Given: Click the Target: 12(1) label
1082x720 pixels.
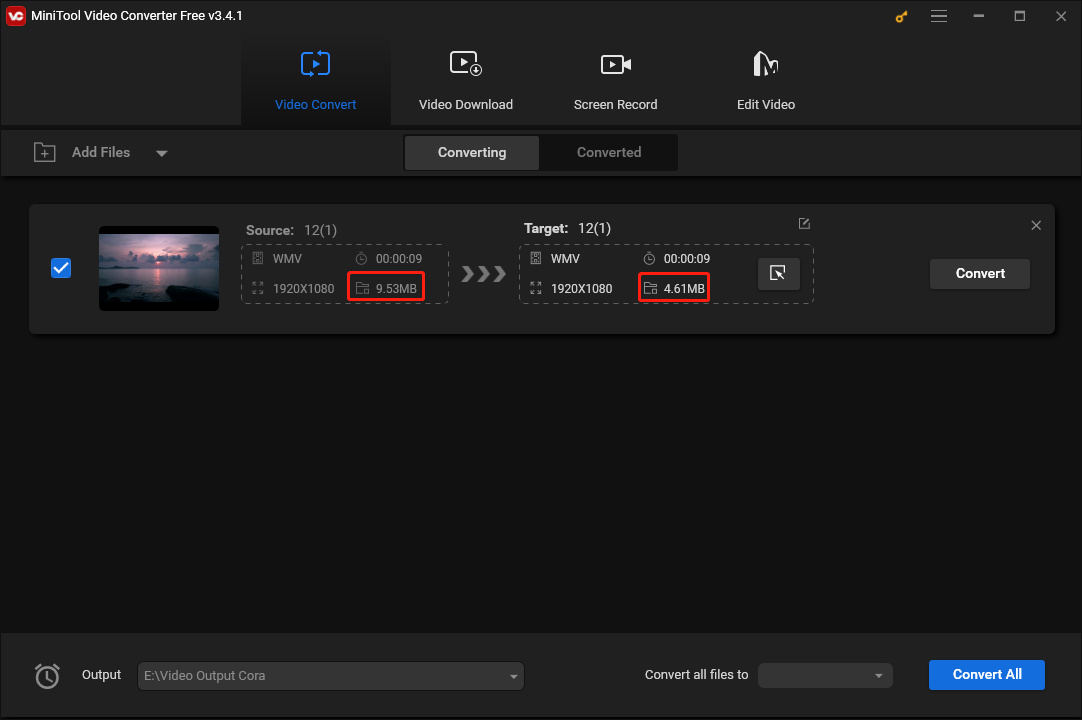Looking at the screenshot, I should pyautogui.click(x=567, y=228).
